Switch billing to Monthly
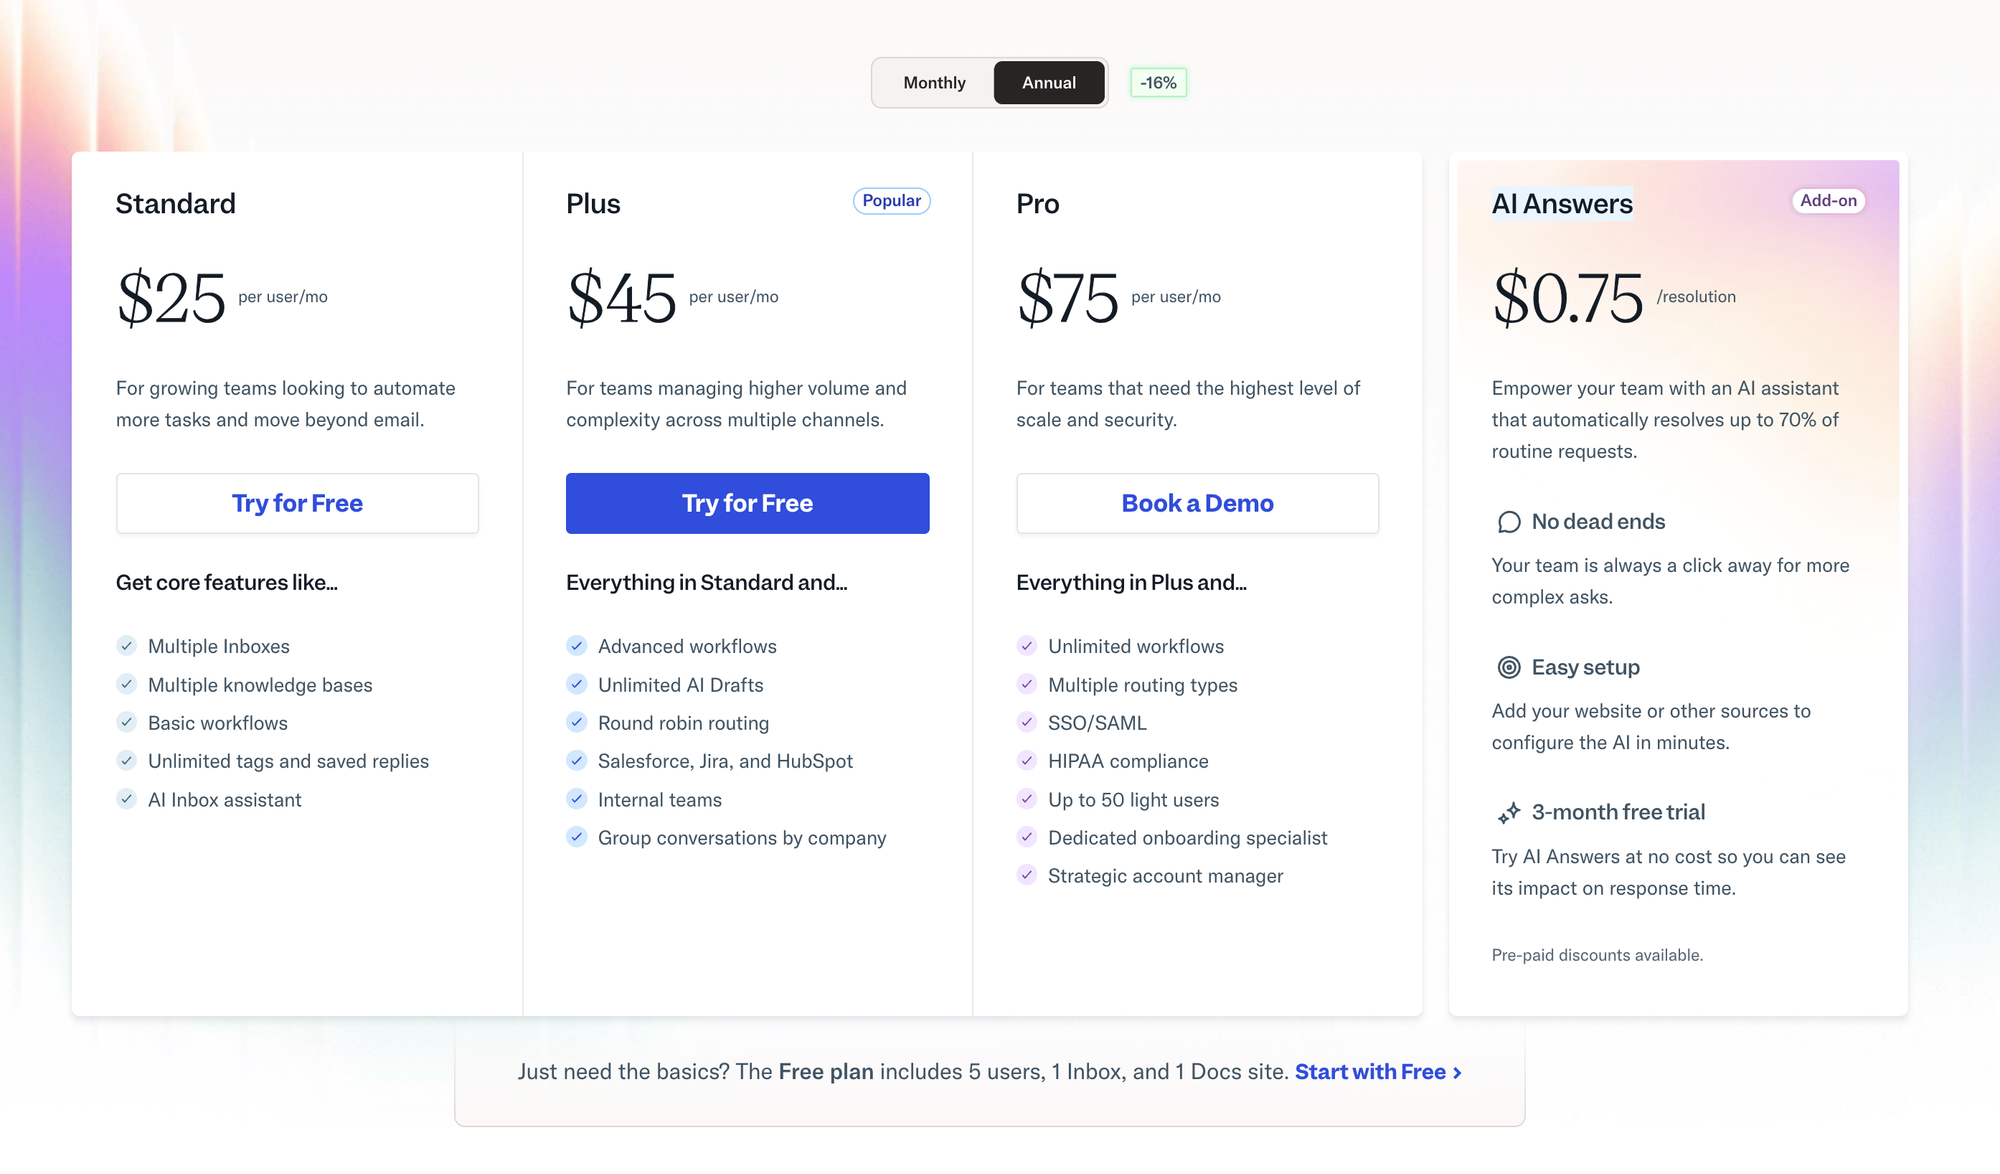 934,82
